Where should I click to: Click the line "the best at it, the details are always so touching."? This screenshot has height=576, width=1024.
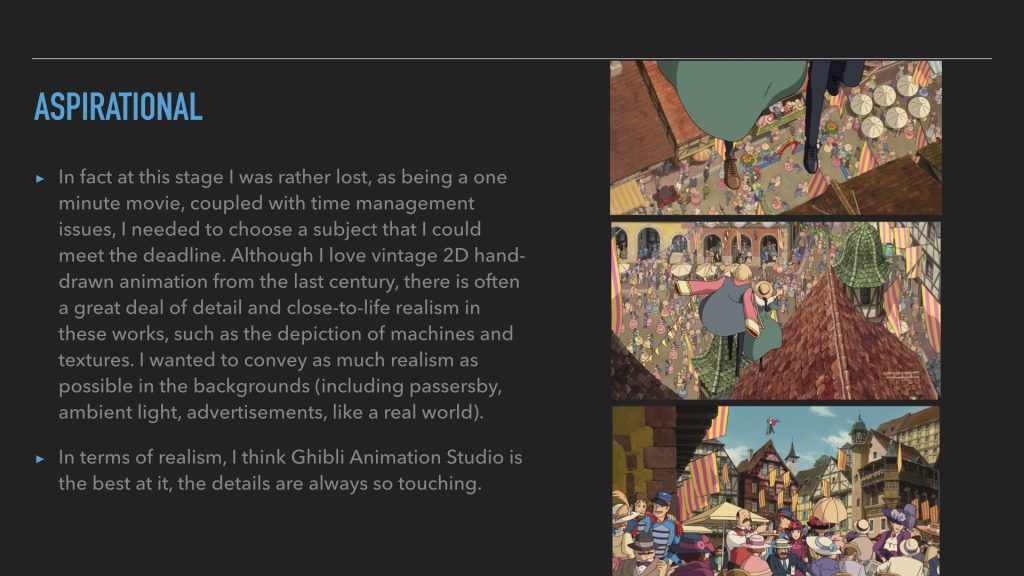[270, 484]
